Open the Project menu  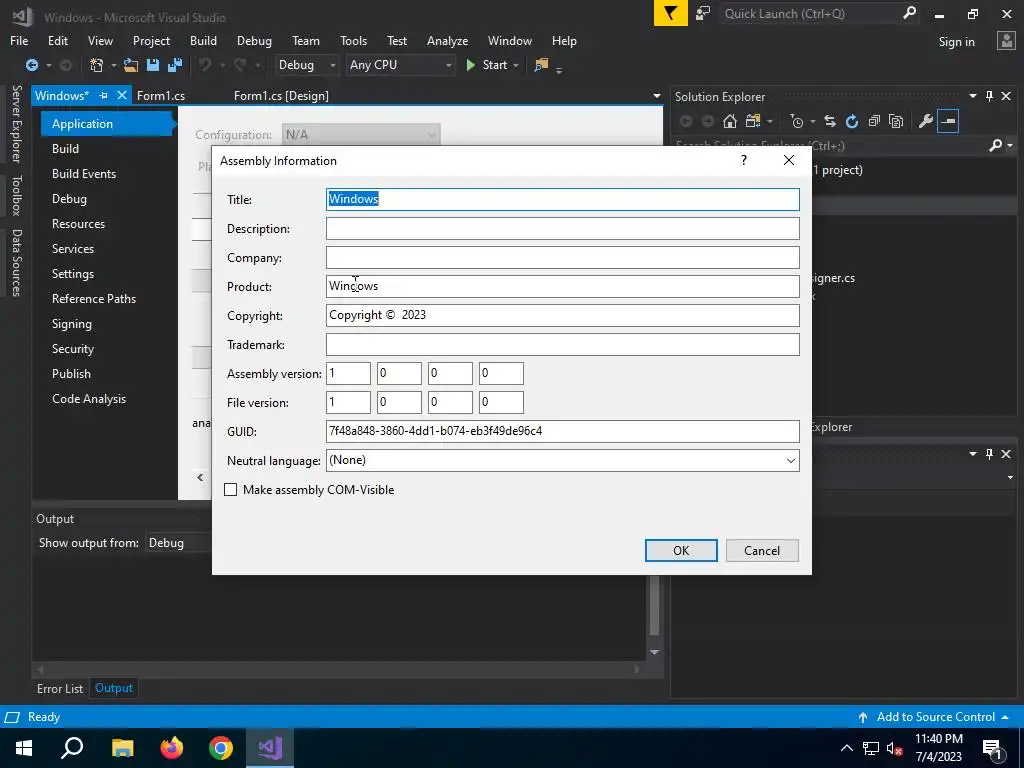(152, 40)
